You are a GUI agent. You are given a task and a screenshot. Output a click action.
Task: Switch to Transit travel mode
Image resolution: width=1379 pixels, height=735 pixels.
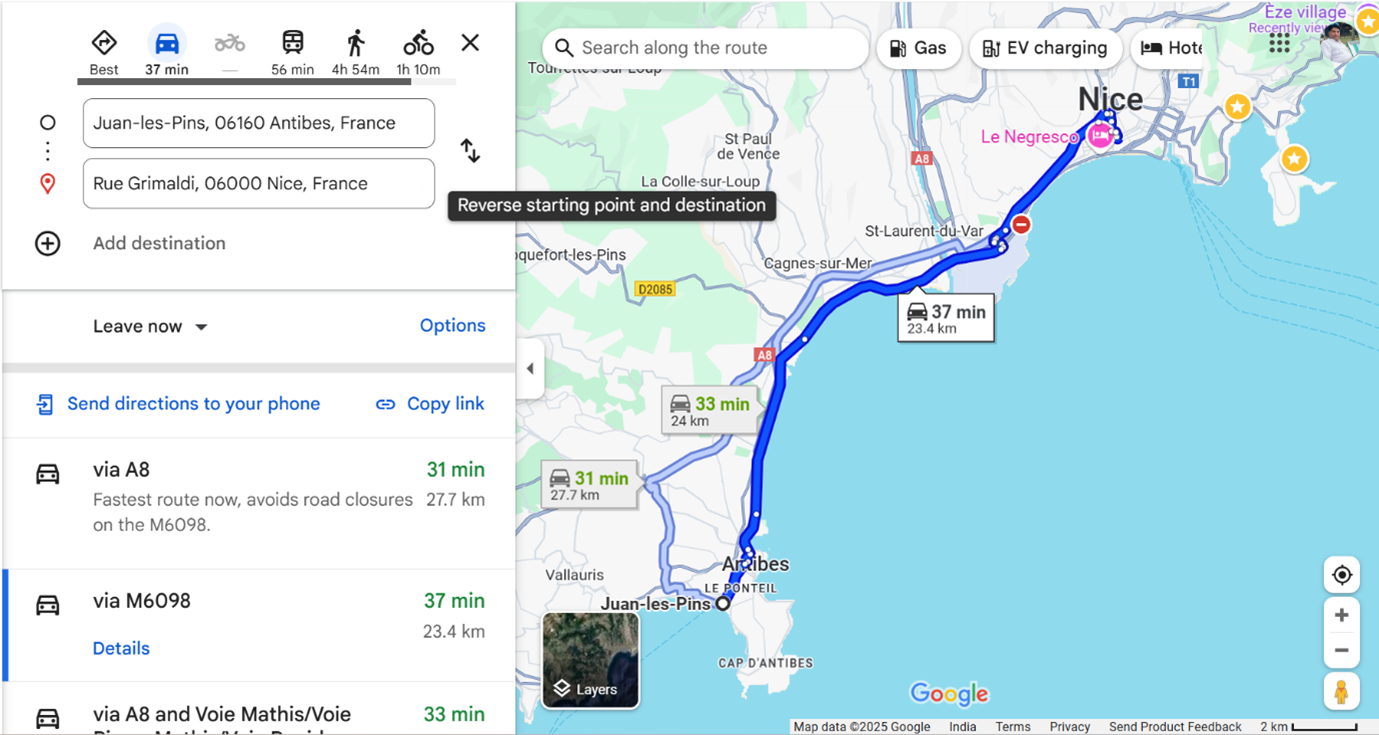click(292, 43)
